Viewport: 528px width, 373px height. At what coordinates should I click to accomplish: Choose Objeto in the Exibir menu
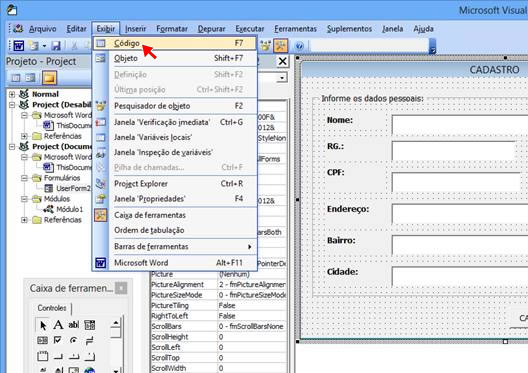pos(175,58)
